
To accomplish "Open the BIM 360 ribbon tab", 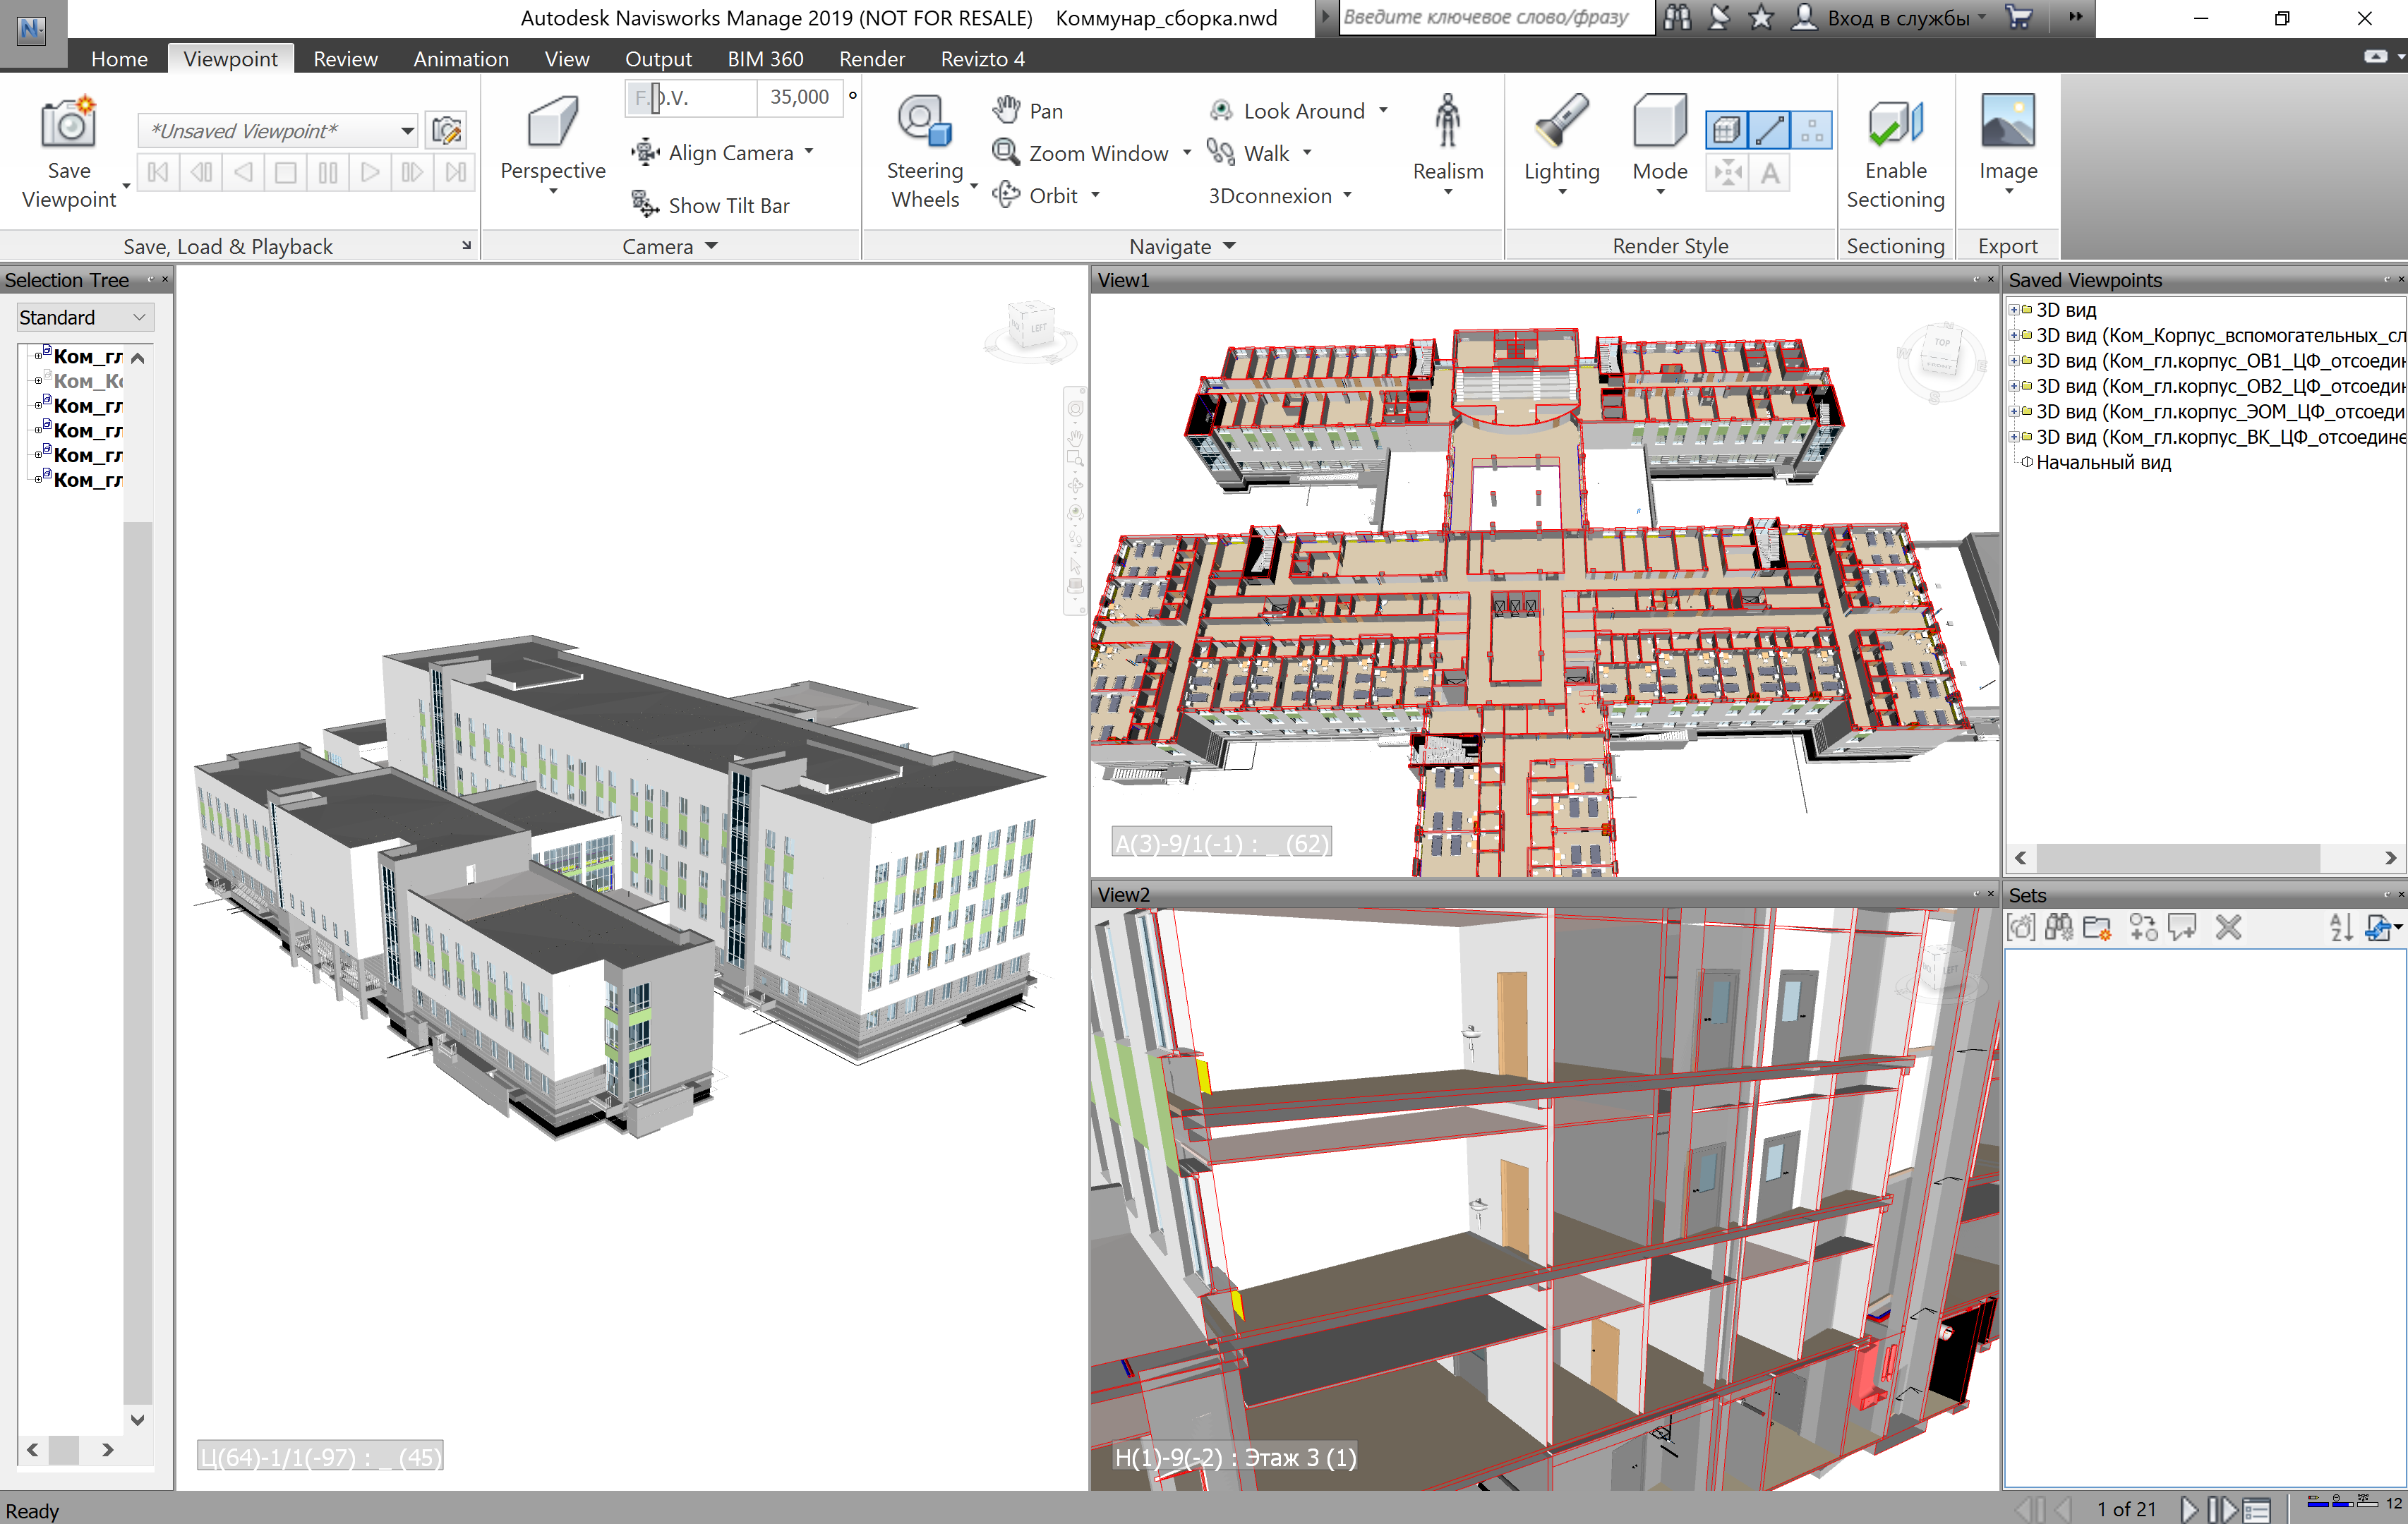I will pos(765,59).
